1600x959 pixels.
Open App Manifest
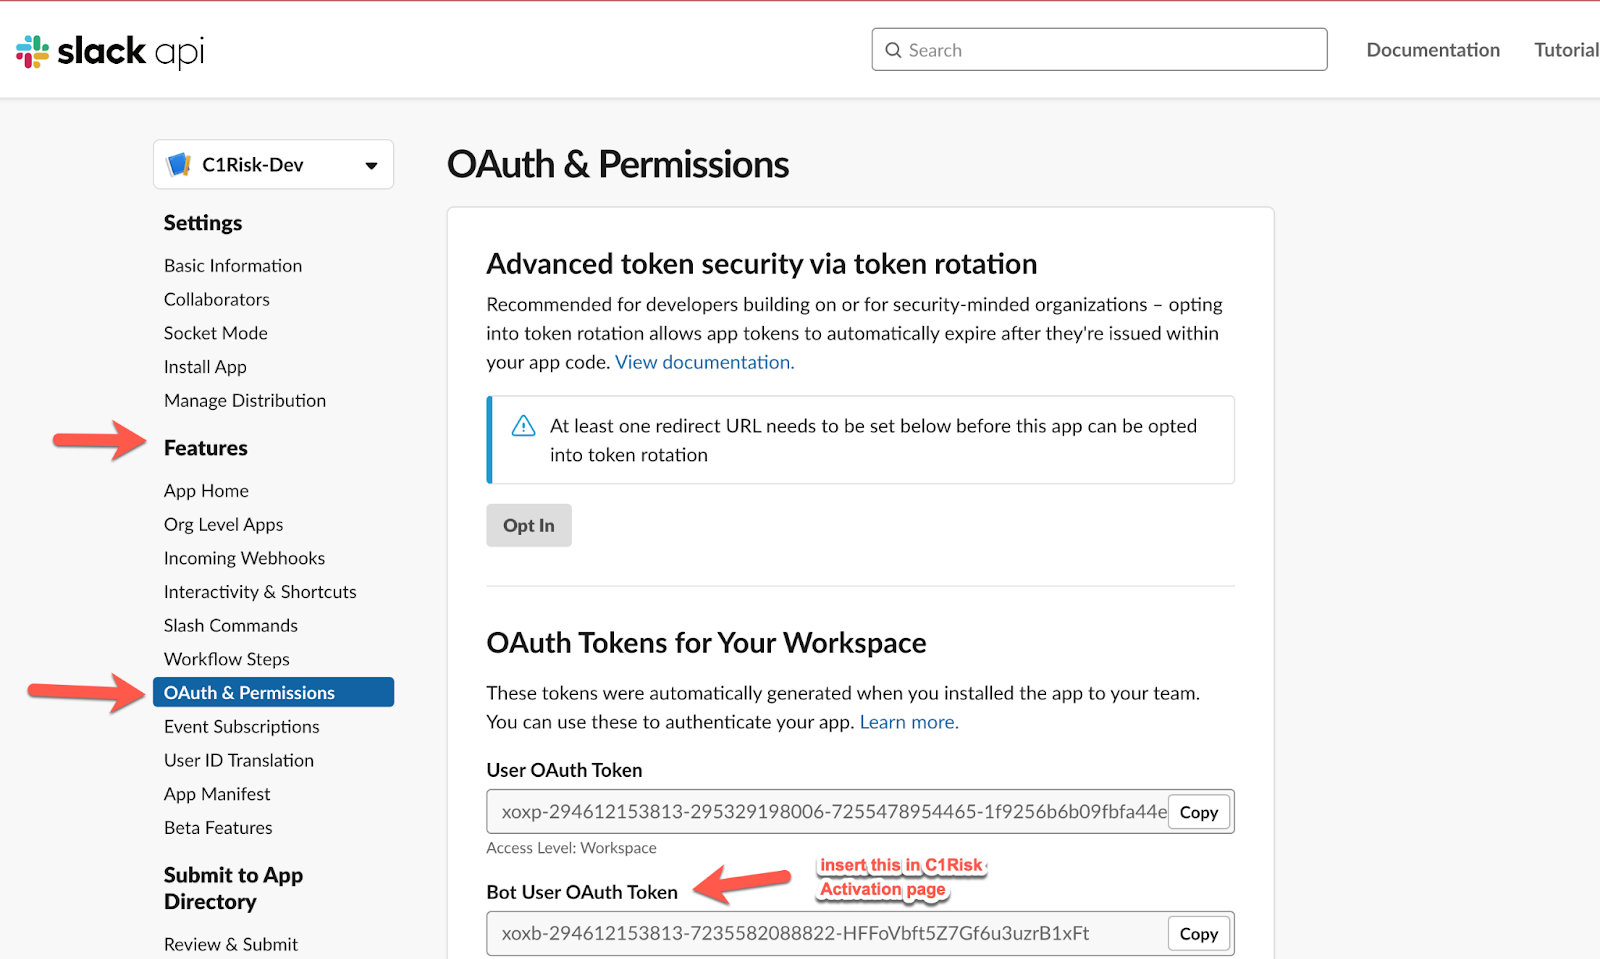(217, 794)
